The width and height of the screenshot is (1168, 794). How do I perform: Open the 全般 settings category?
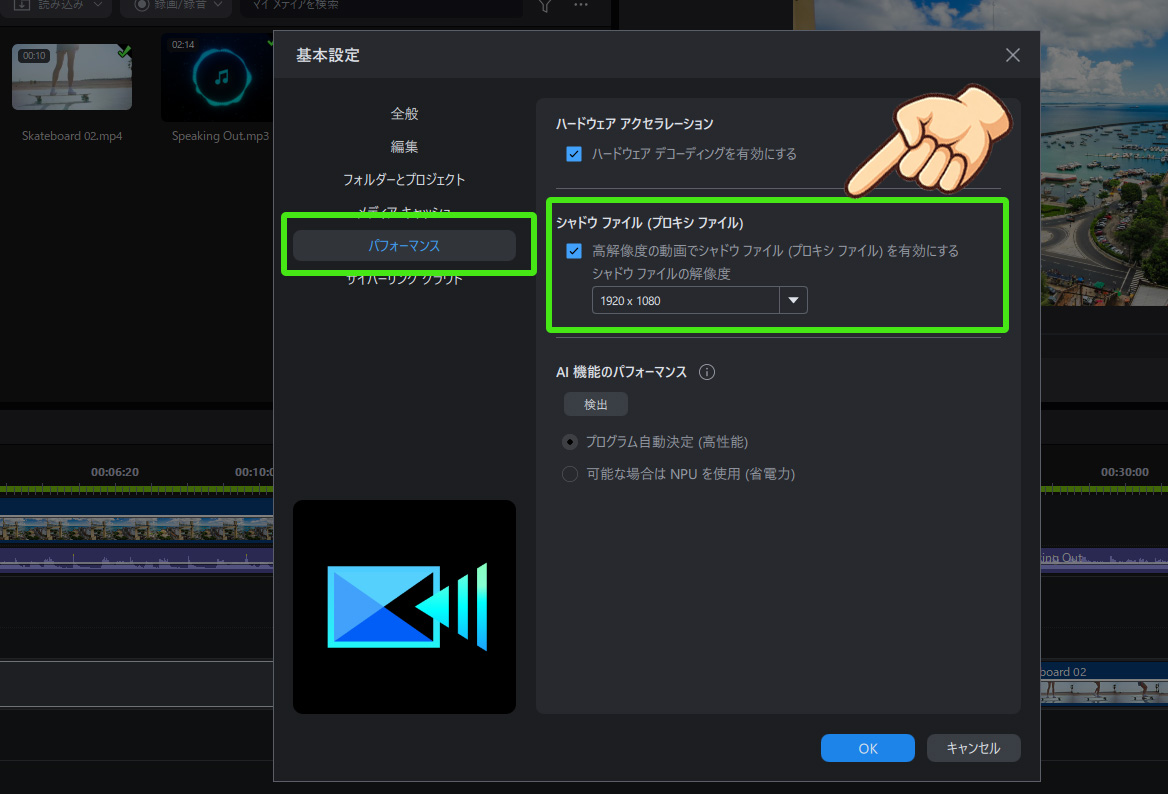click(404, 114)
